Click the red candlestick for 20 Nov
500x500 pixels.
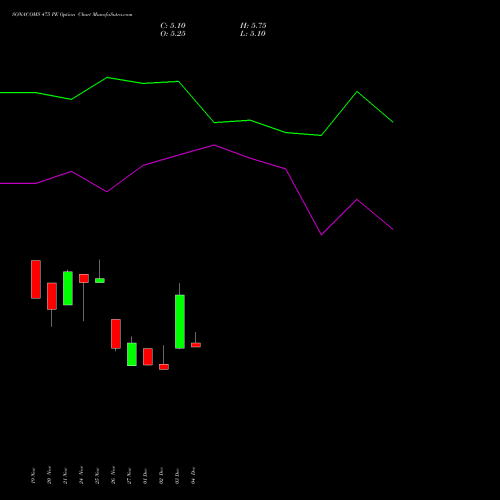[x=52, y=296]
